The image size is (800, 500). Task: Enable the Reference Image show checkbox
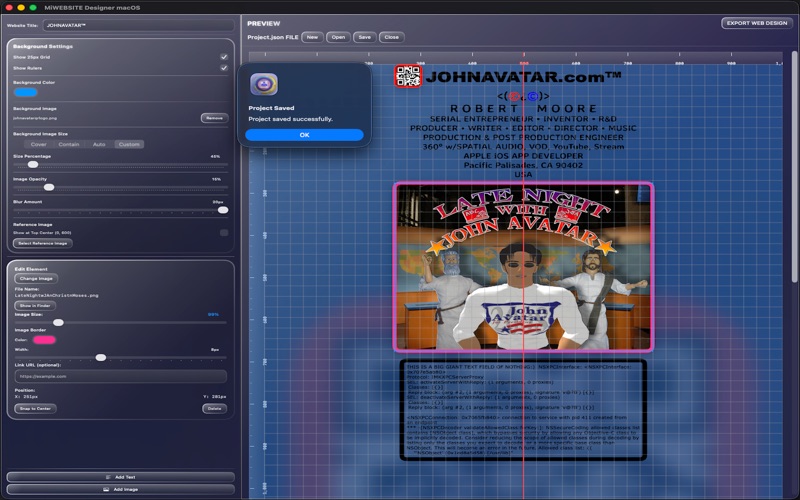coord(223,233)
